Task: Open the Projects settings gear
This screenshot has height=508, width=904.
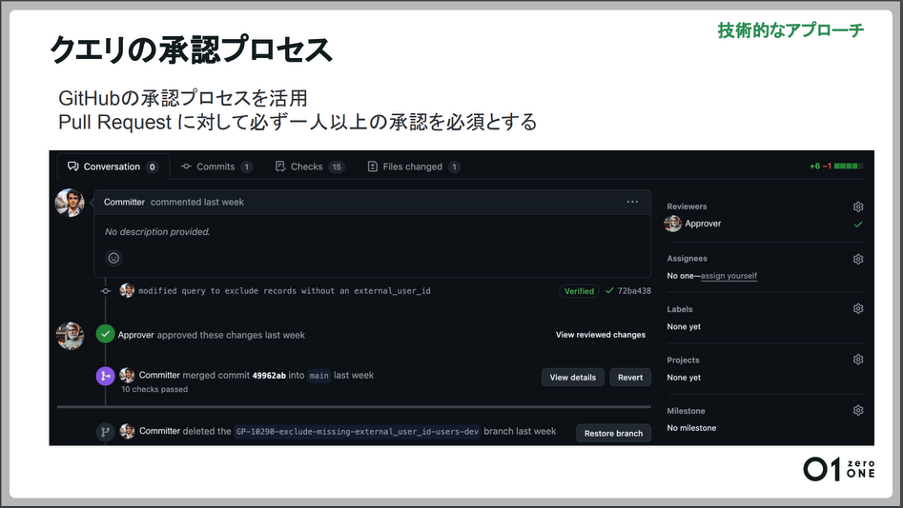Action: click(x=857, y=360)
